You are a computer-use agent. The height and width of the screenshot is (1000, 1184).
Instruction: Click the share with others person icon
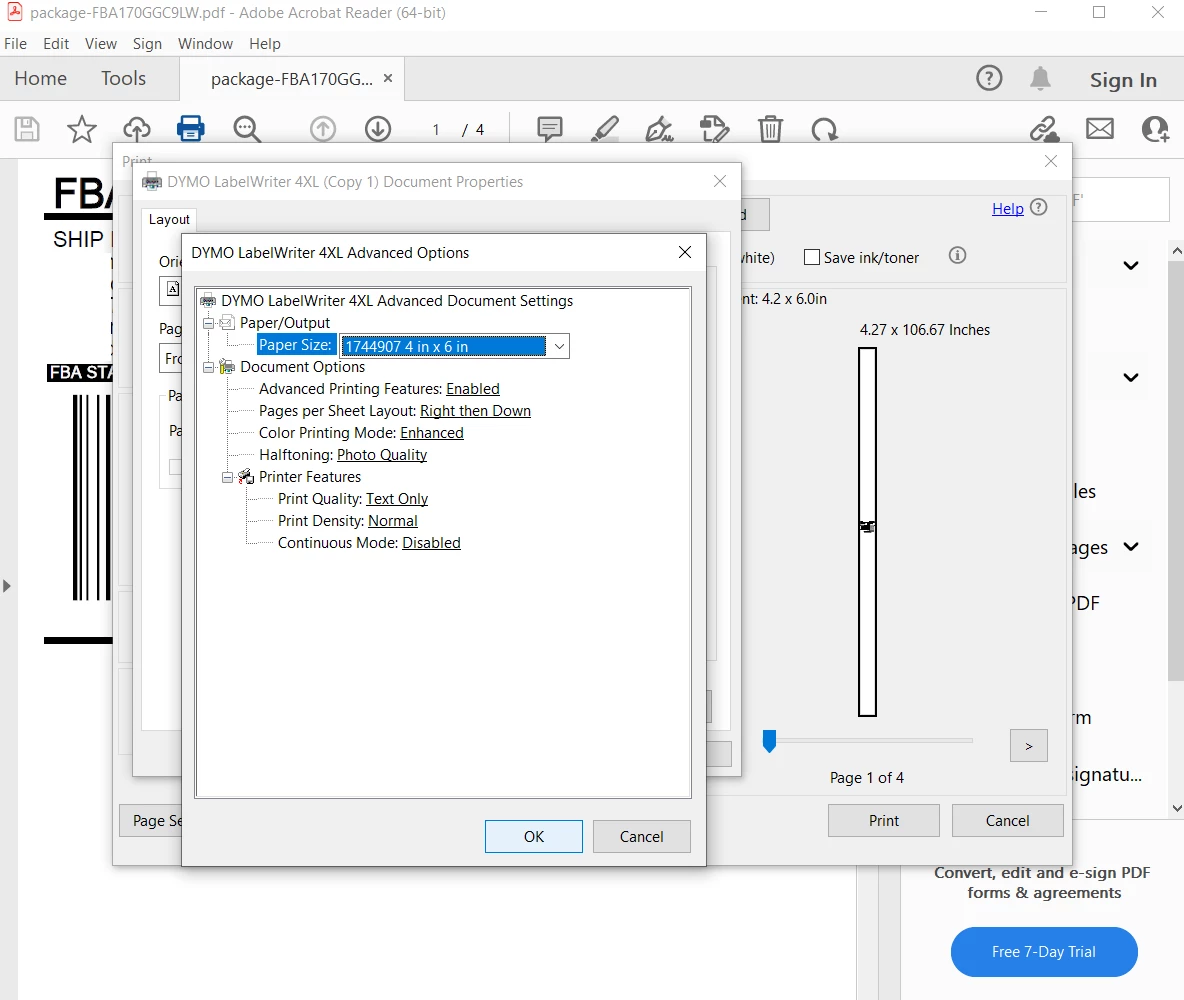(1155, 129)
